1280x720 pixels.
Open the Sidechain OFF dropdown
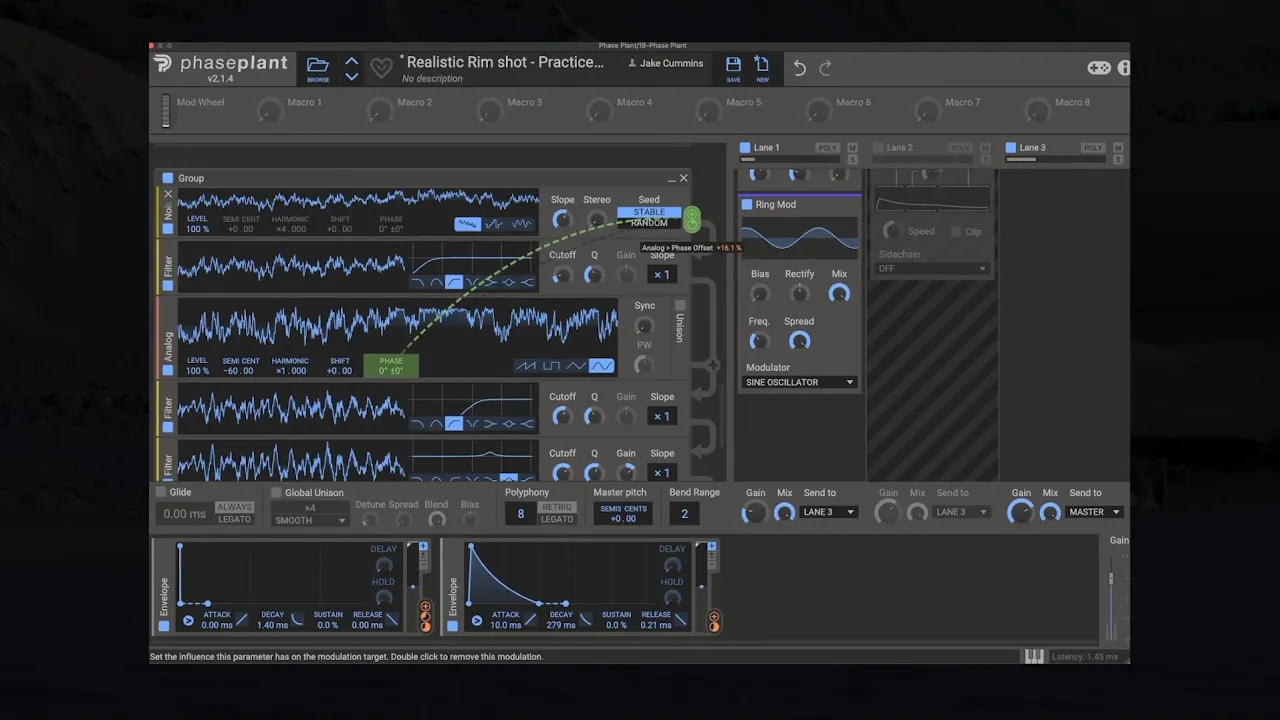[932, 269]
